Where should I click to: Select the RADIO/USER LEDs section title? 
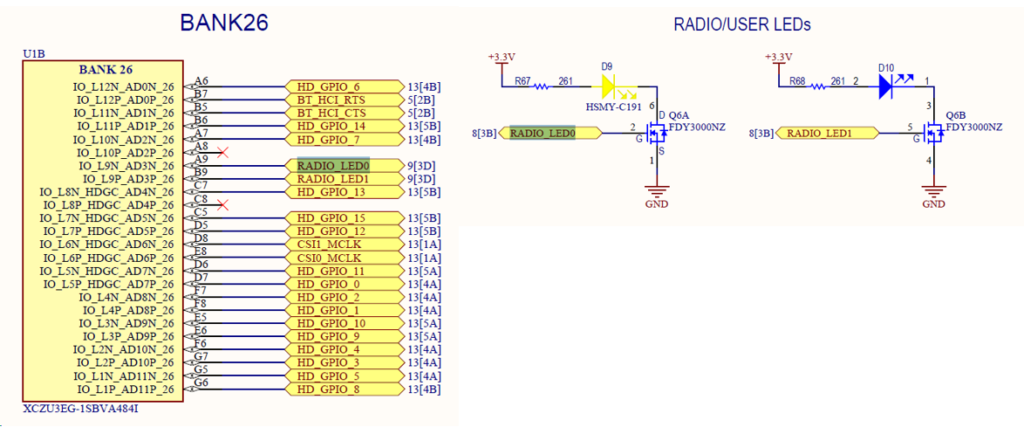pos(742,23)
